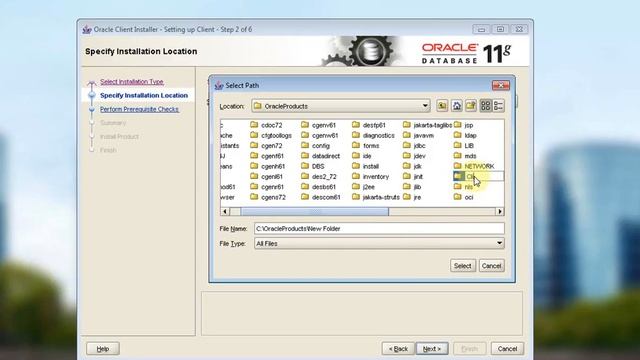This screenshot has width=640, height=360.
Task: Click the right scroll arrow in file list
Action: coord(500,211)
